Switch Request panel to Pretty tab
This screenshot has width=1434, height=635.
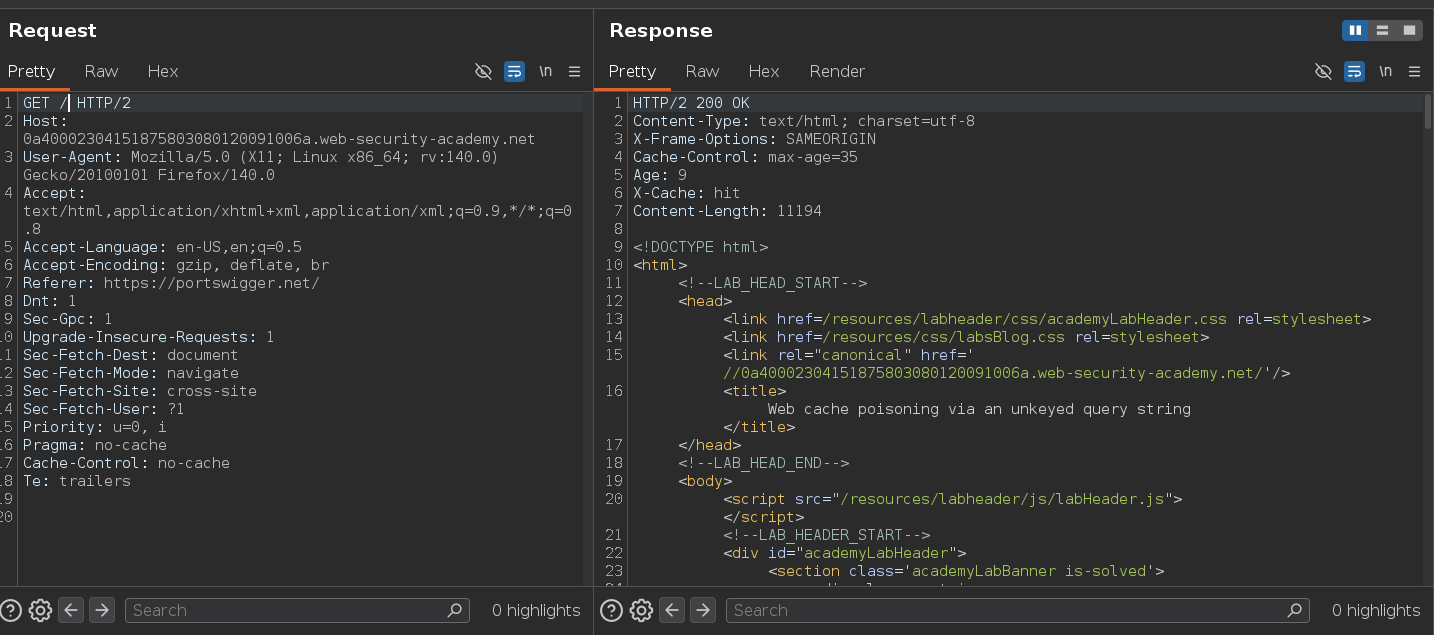(x=31, y=71)
